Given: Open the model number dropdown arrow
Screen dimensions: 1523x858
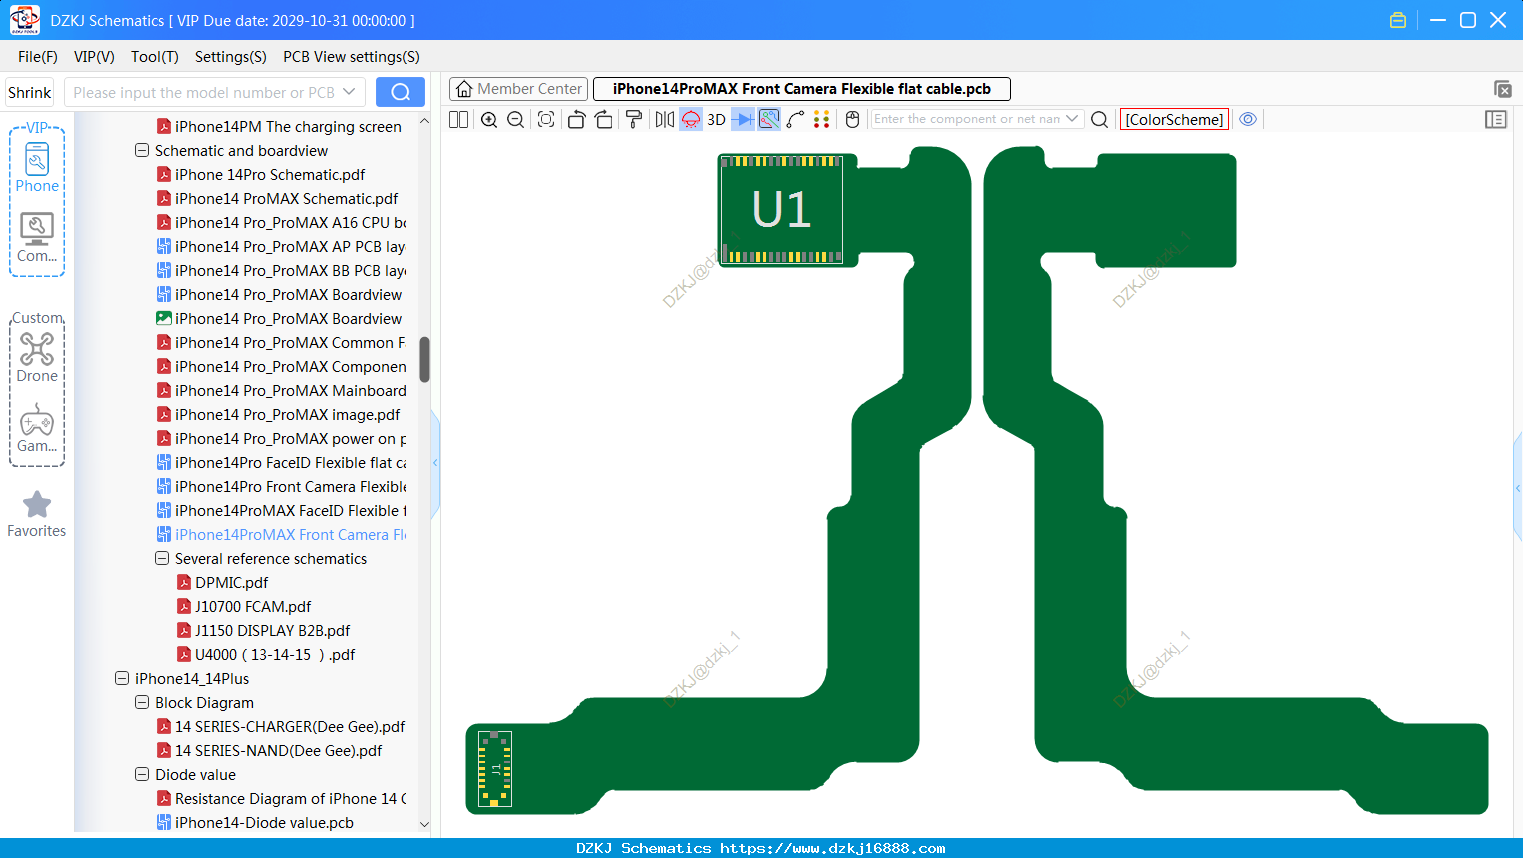Looking at the screenshot, I should click(349, 92).
